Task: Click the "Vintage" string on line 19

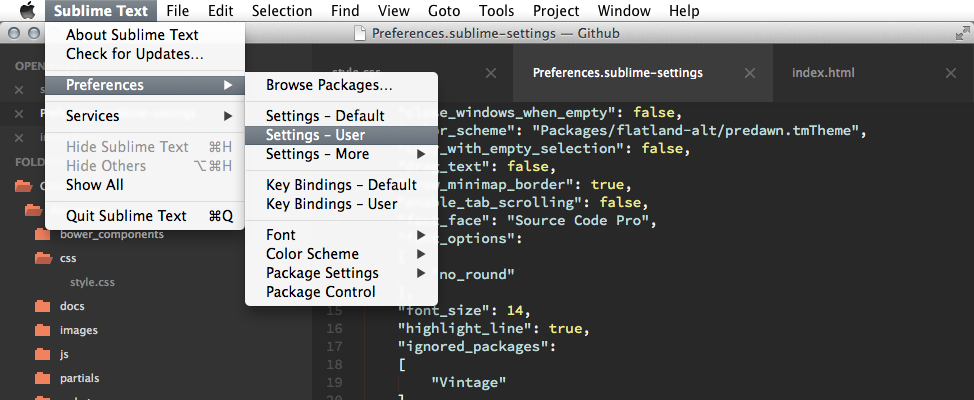Action: [x=469, y=382]
